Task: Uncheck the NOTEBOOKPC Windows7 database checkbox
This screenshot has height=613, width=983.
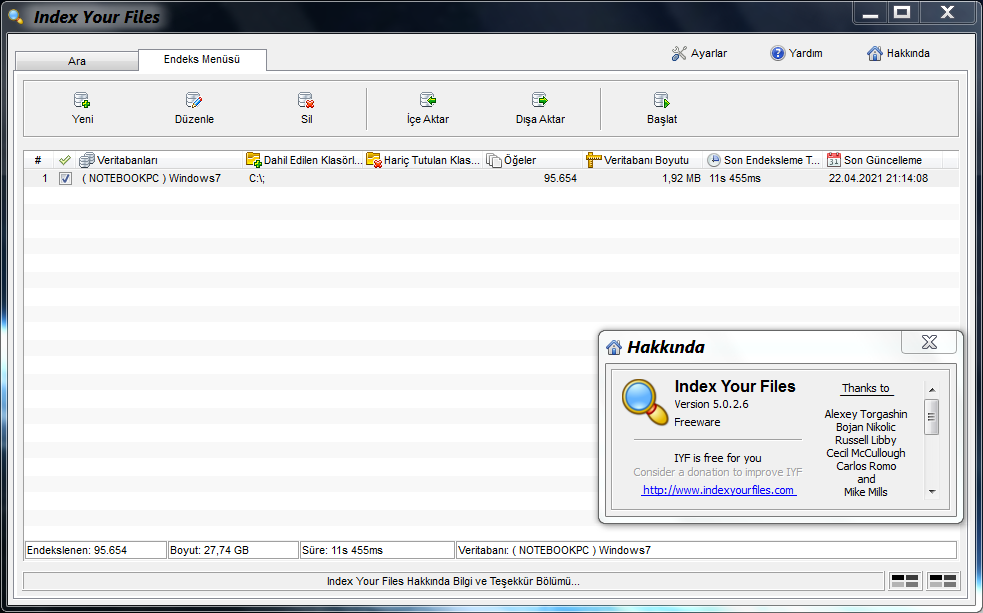Action: 65,179
